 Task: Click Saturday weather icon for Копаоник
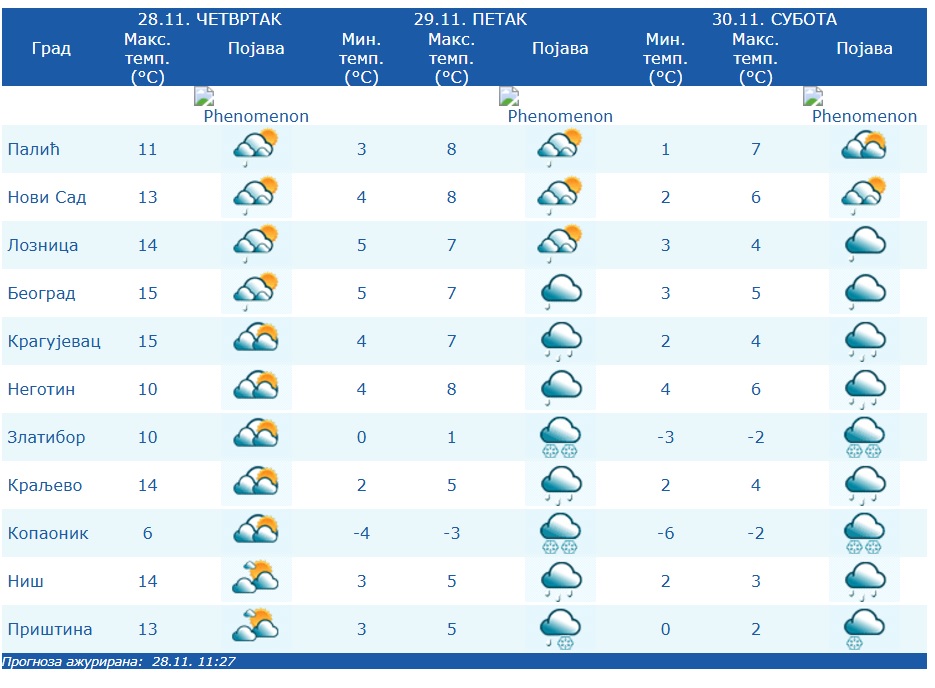pos(864,534)
